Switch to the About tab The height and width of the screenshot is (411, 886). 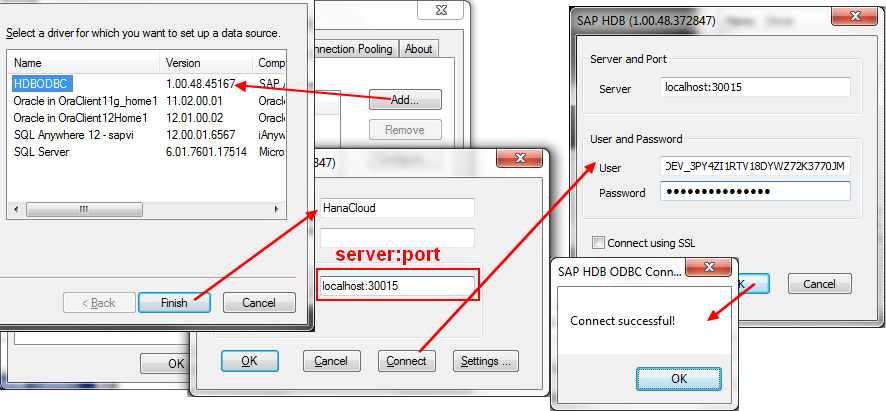click(x=418, y=49)
